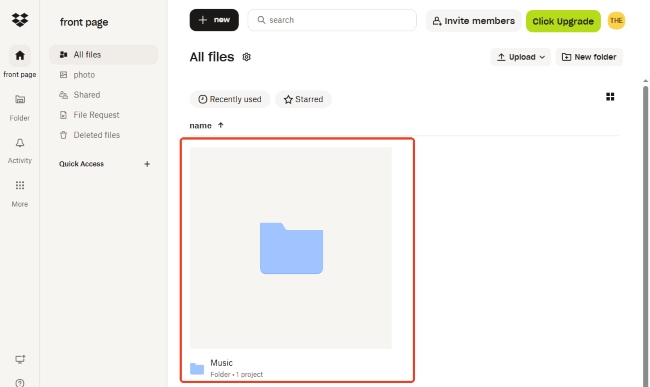
Task: Open the Folder icon in left rail
Action: [x=20, y=99]
